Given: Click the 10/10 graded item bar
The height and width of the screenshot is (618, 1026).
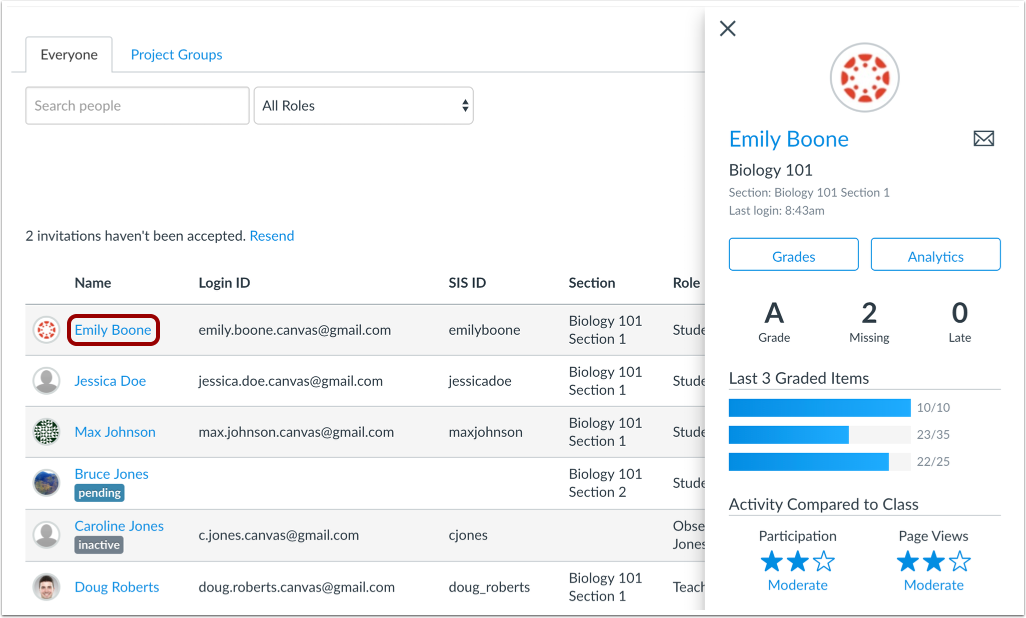Looking at the screenshot, I should (x=820, y=408).
